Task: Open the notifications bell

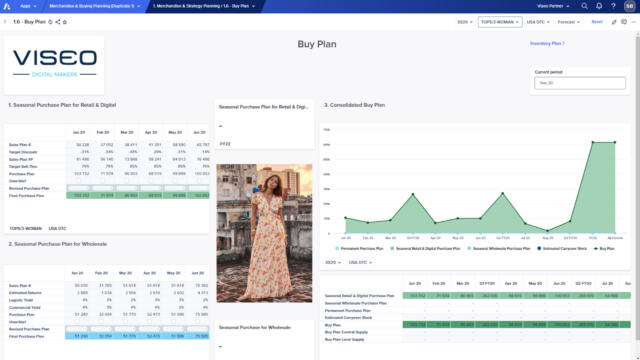Action: [x=599, y=6]
